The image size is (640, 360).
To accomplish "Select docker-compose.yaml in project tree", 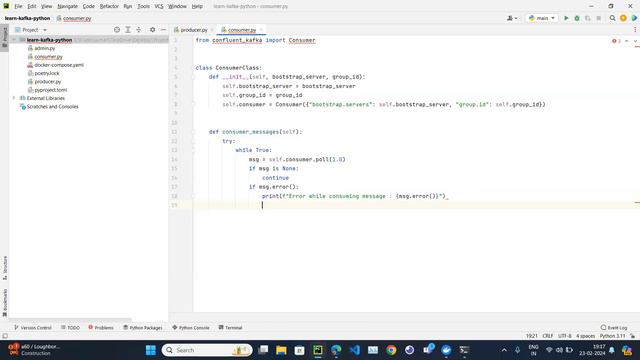I will [59, 65].
